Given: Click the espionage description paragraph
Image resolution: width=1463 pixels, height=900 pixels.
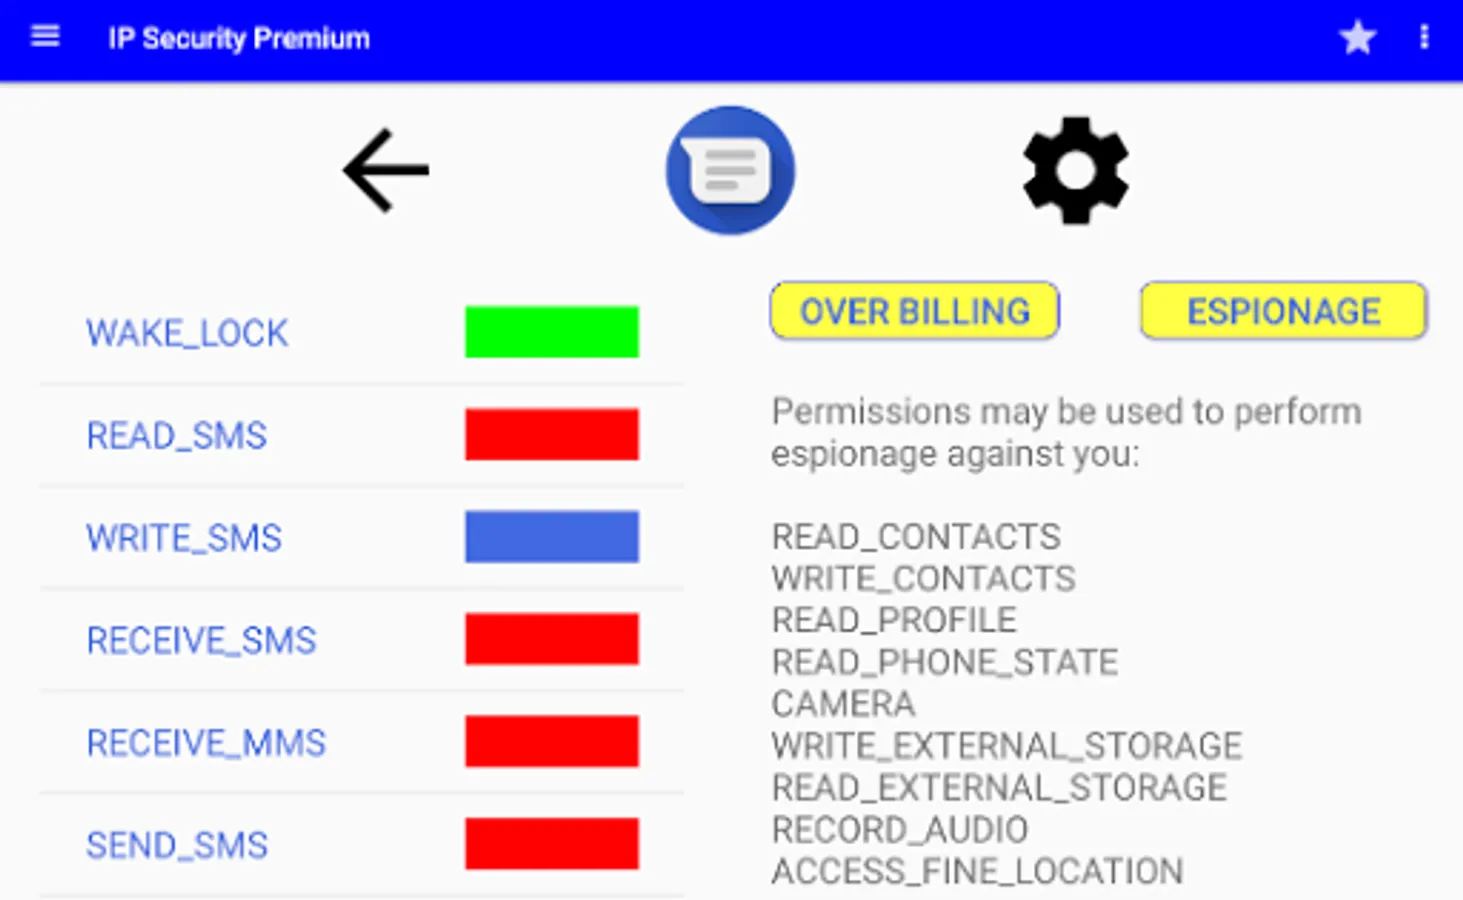Looking at the screenshot, I should [x=1066, y=432].
